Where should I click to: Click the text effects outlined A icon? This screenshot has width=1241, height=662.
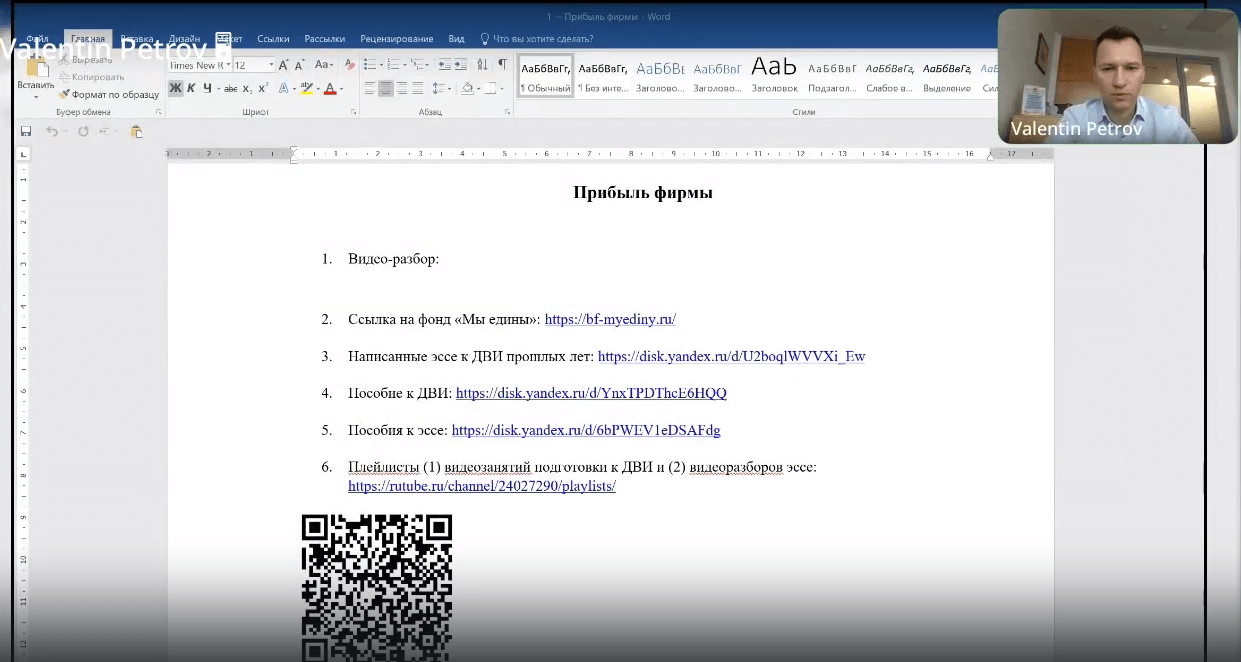tap(284, 88)
